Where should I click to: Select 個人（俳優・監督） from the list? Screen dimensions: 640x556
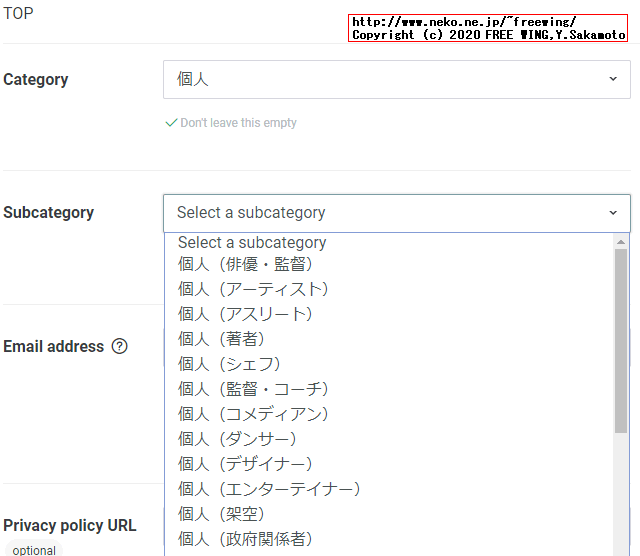(389, 264)
